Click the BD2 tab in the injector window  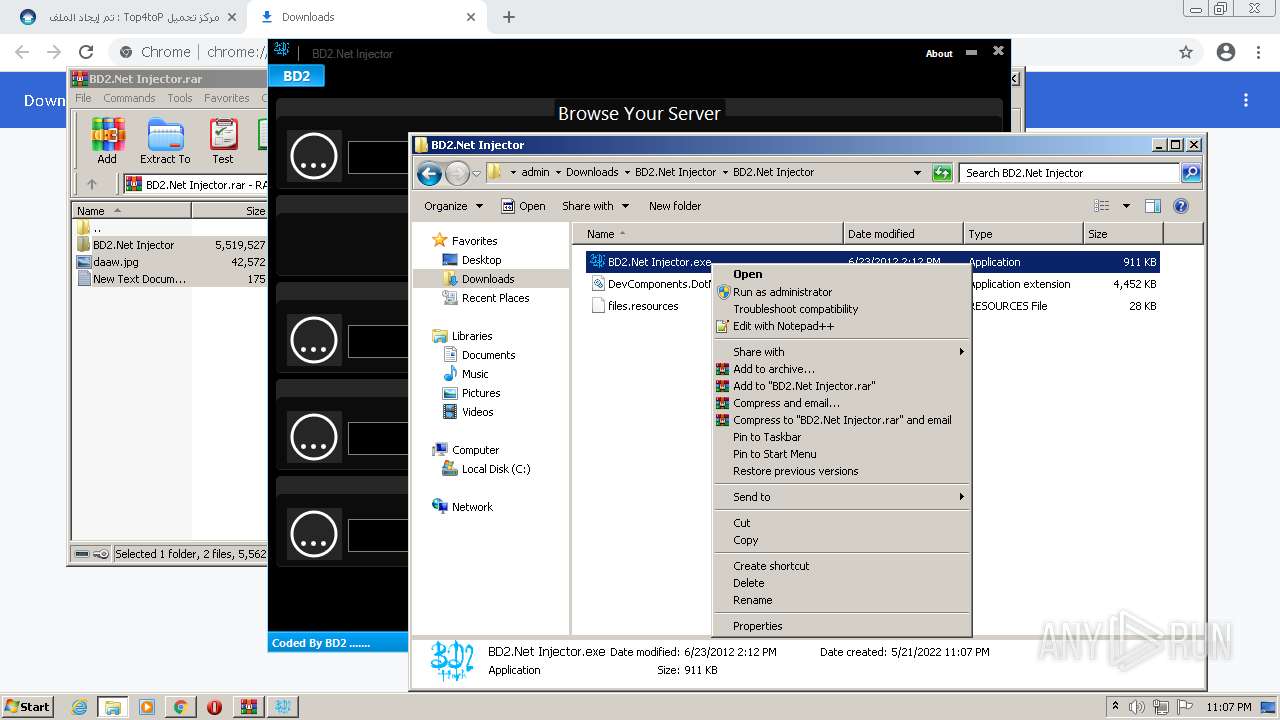(x=296, y=76)
